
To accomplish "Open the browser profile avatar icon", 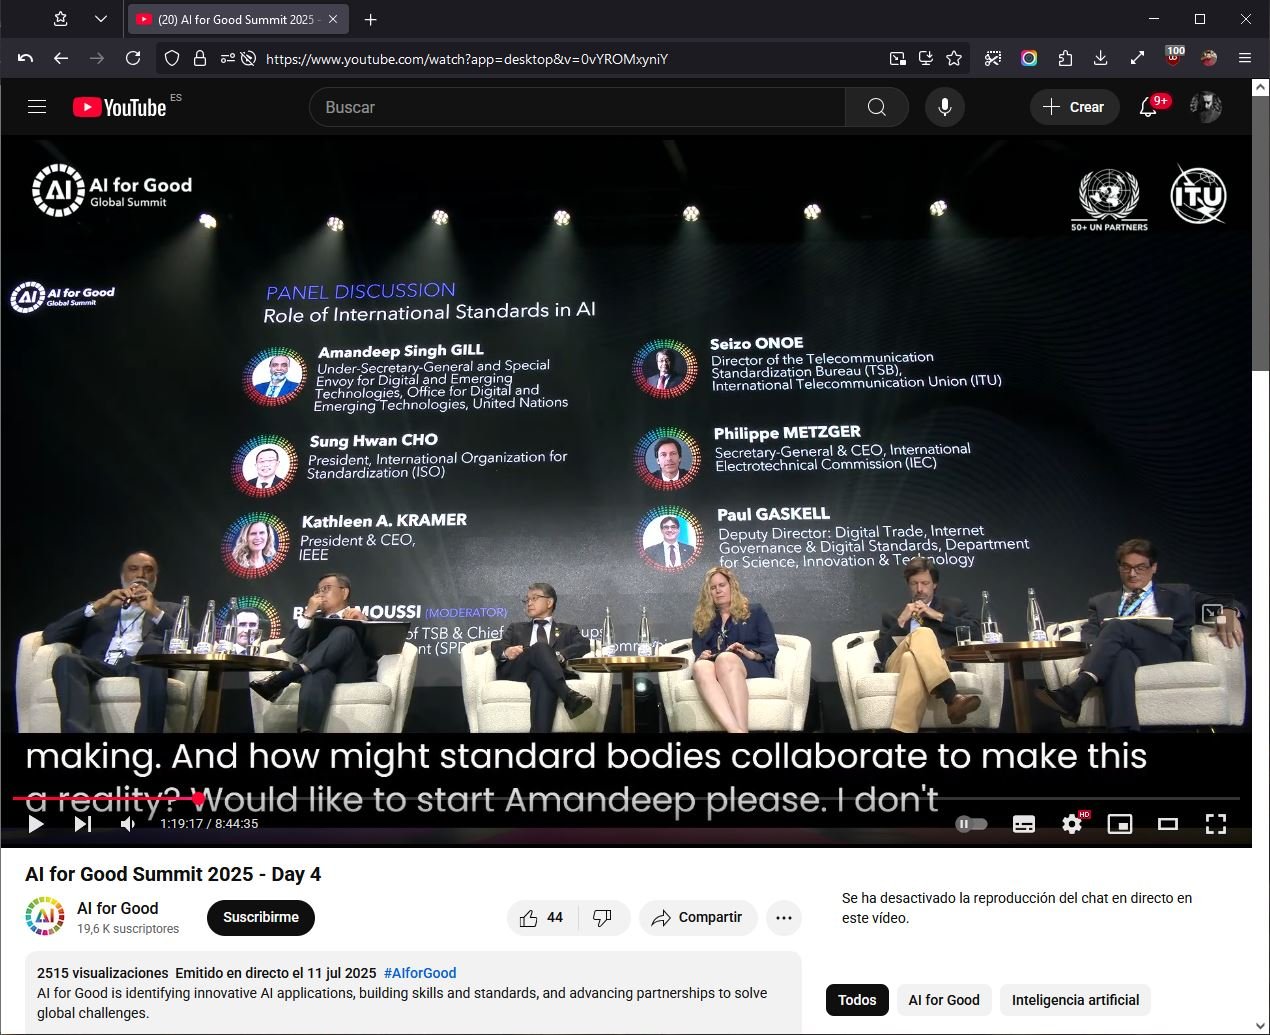I will pos(1209,58).
